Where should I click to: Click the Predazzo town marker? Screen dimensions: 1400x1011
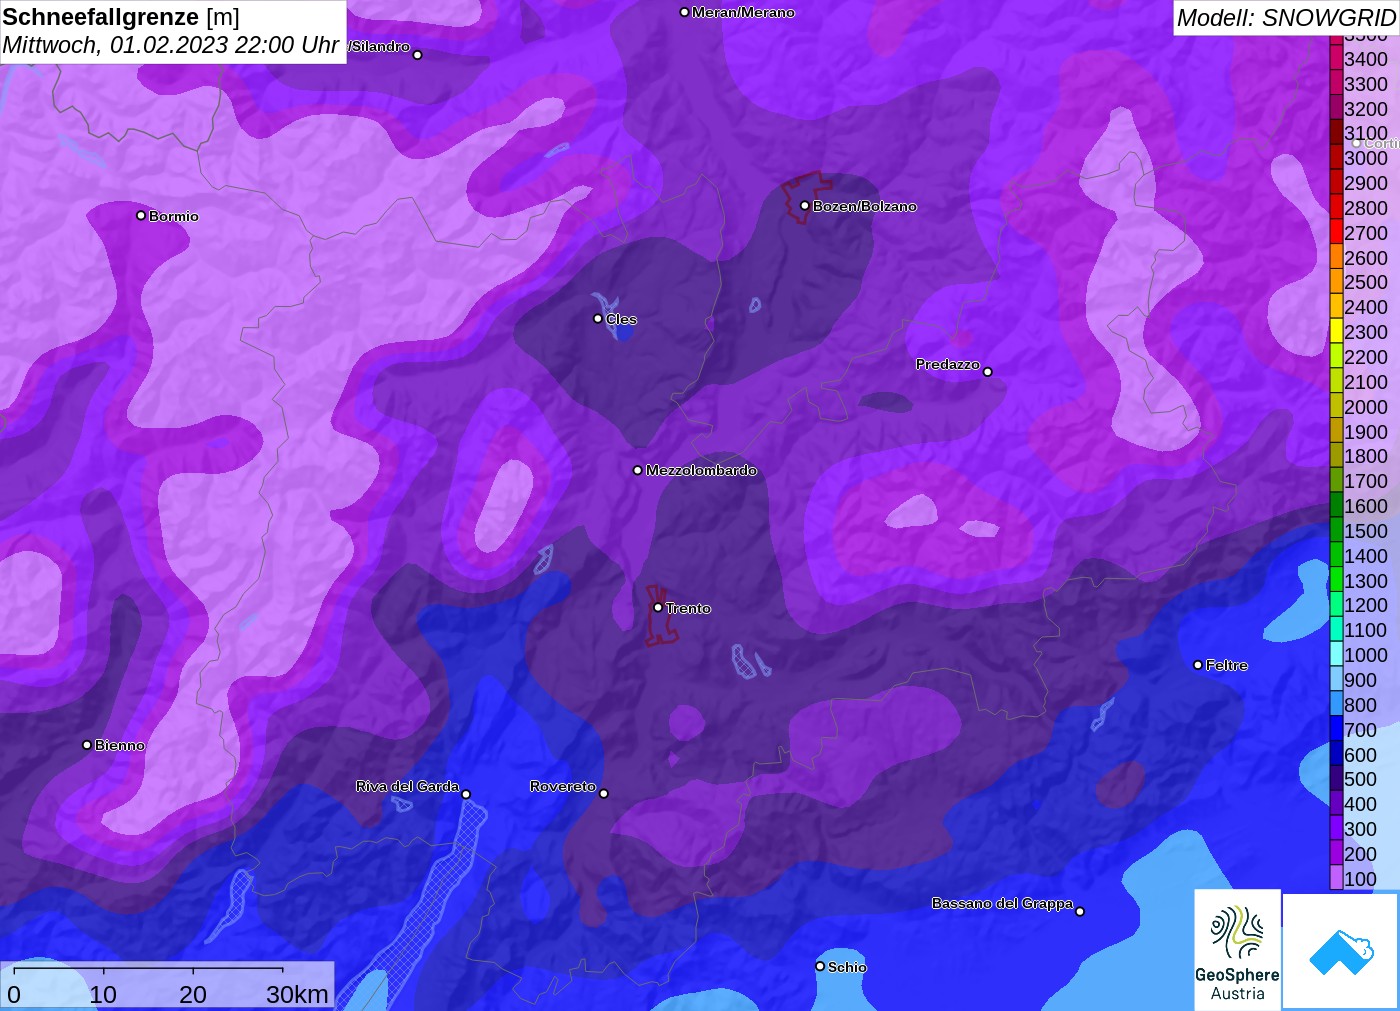coord(988,372)
